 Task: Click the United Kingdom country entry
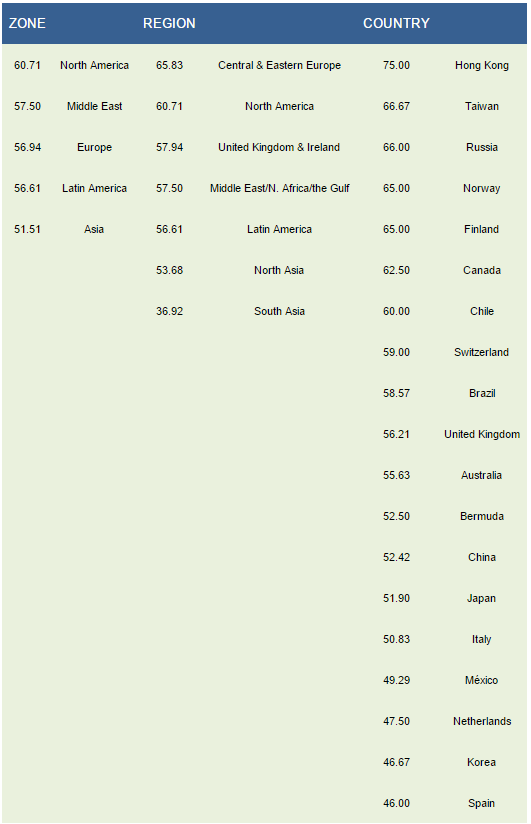482,434
